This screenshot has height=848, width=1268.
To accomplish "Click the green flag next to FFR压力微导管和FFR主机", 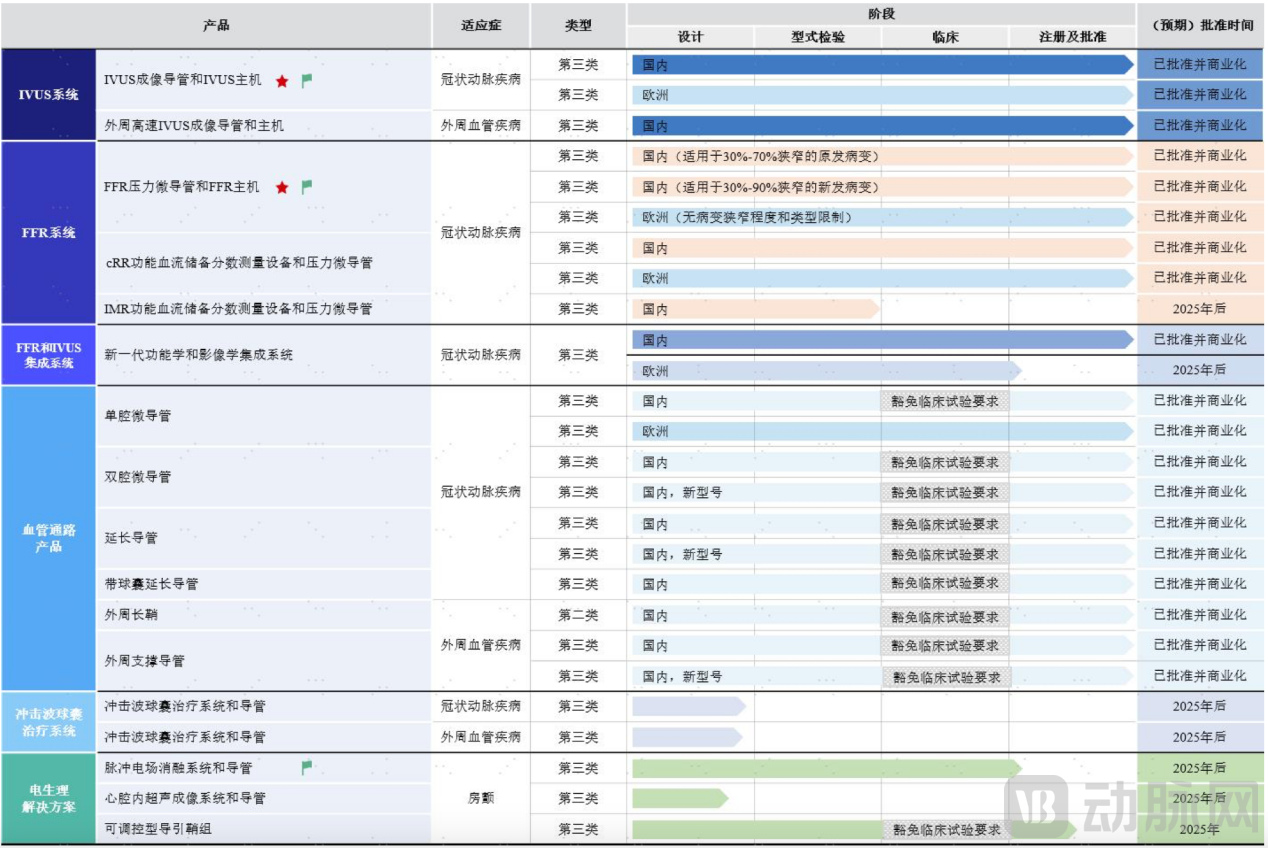I will pos(306,185).
